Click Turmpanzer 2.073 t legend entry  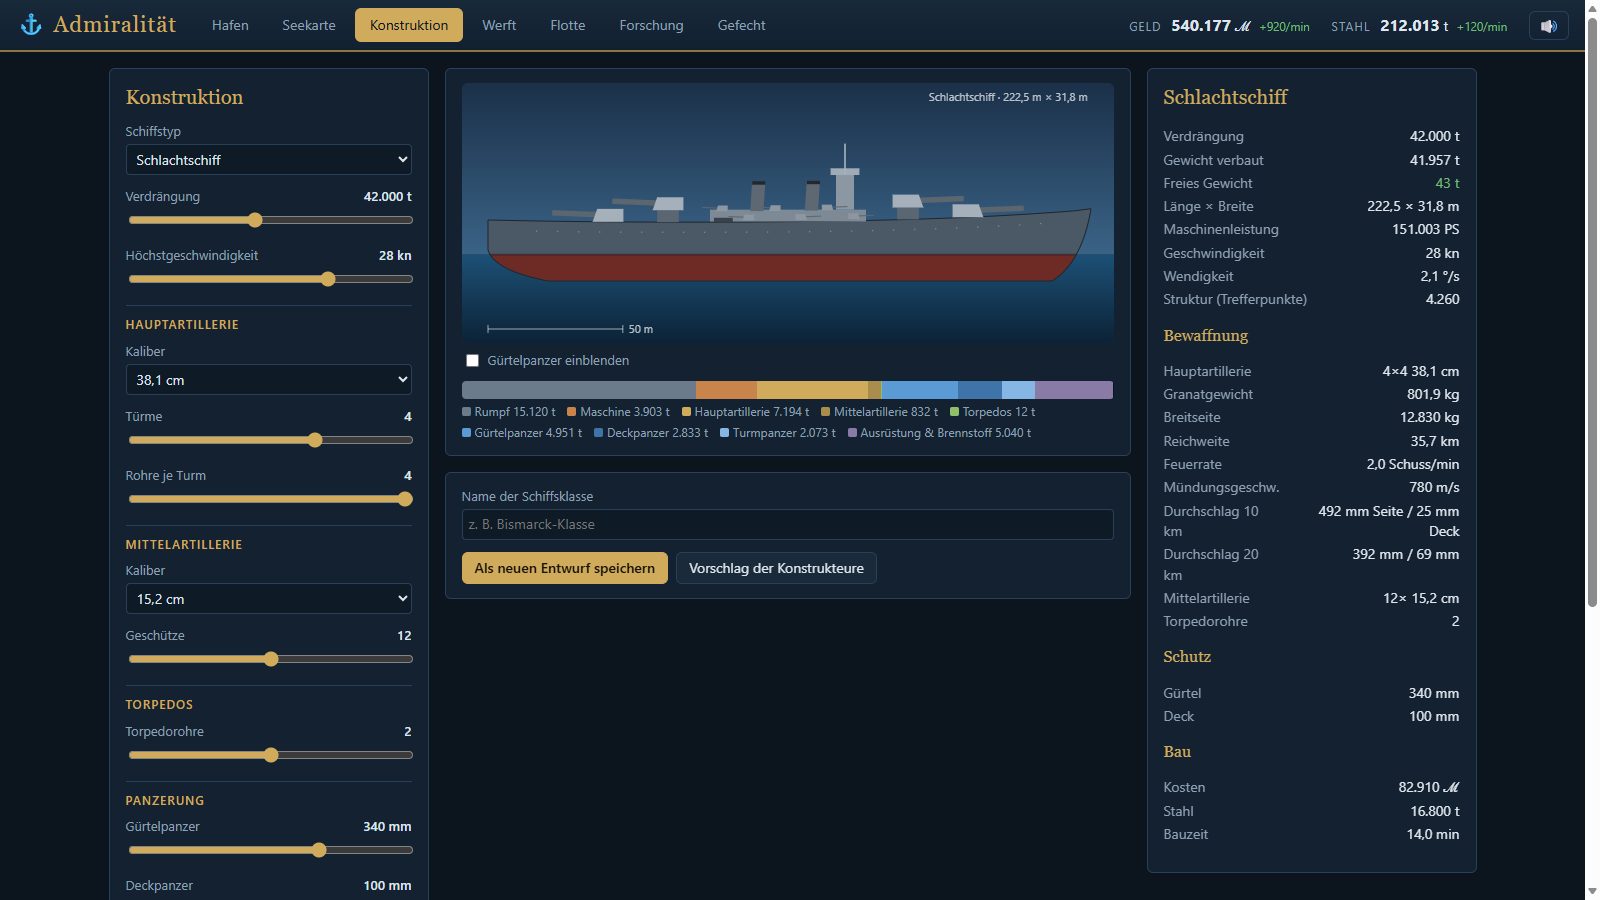778,433
